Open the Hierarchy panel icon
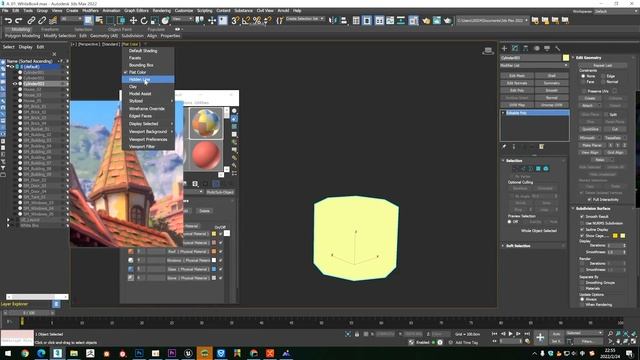This screenshot has width=640, height=360. (525, 48)
